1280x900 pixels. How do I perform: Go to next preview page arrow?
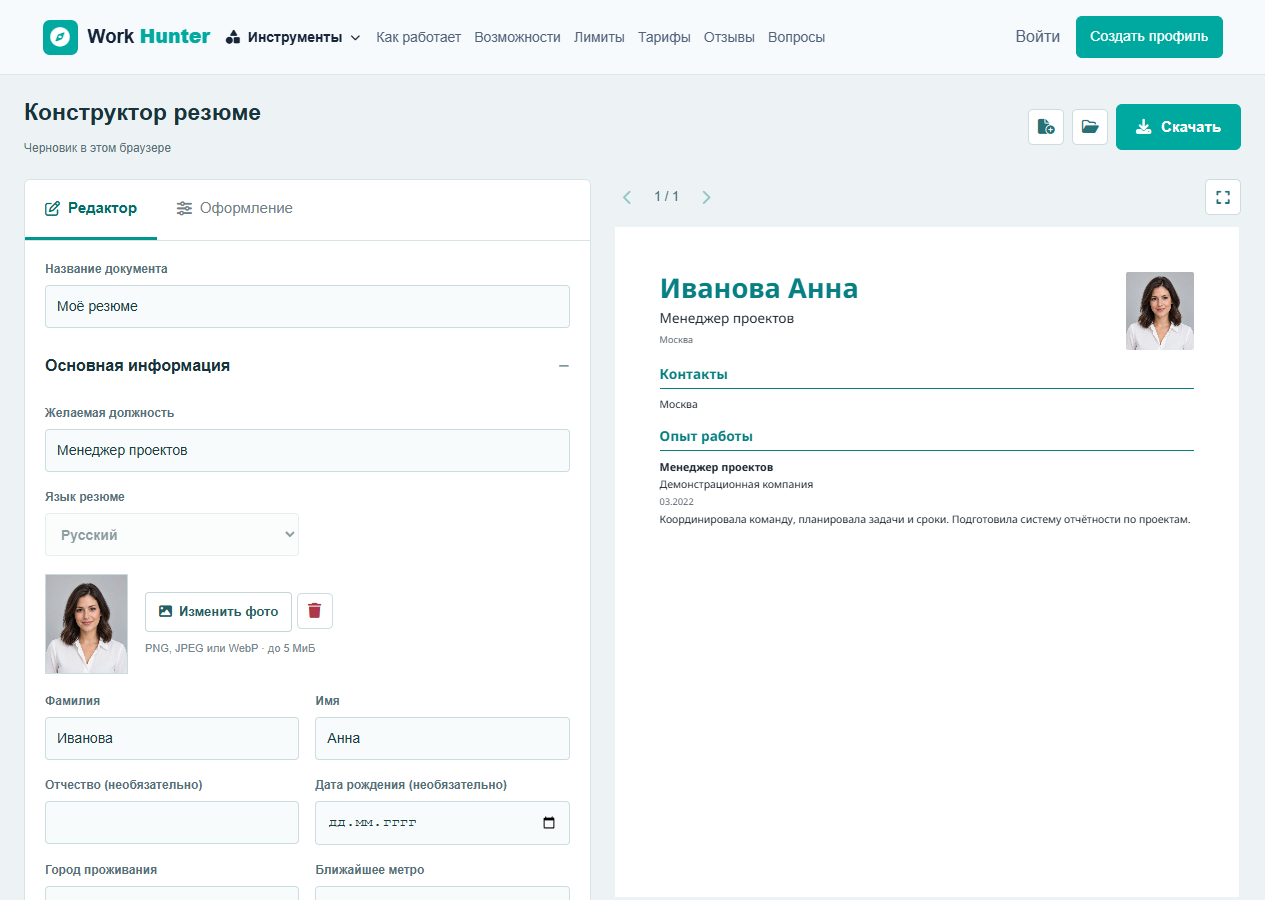[706, 197]
